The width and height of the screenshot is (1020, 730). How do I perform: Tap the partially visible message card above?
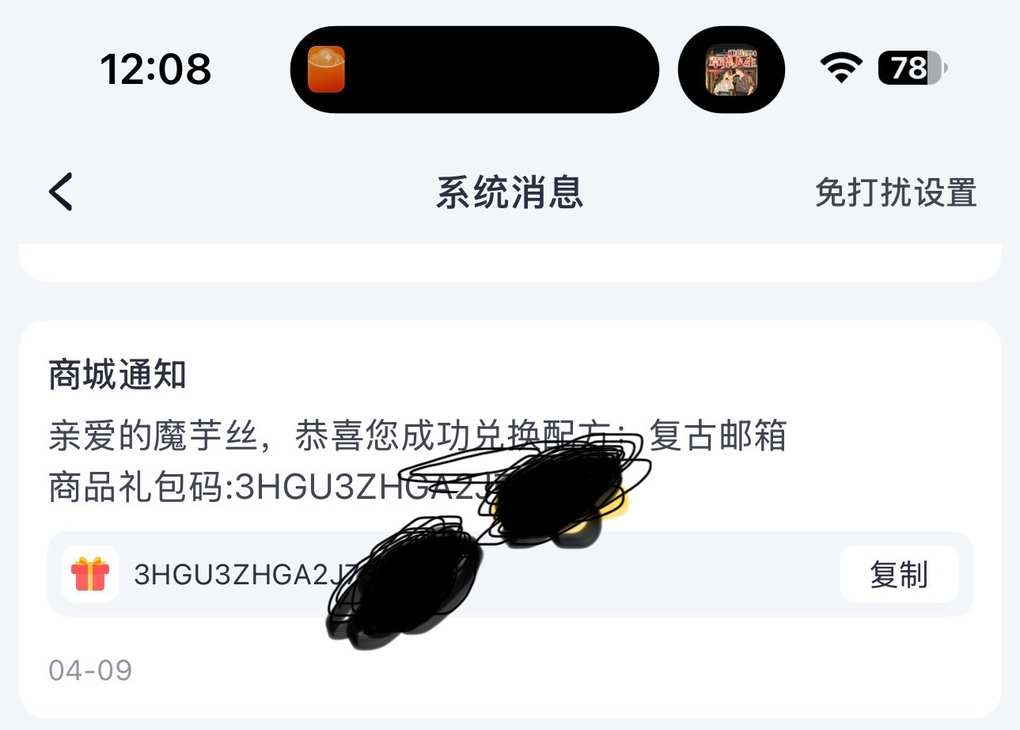pyautogui.click(x=510, y=262)
